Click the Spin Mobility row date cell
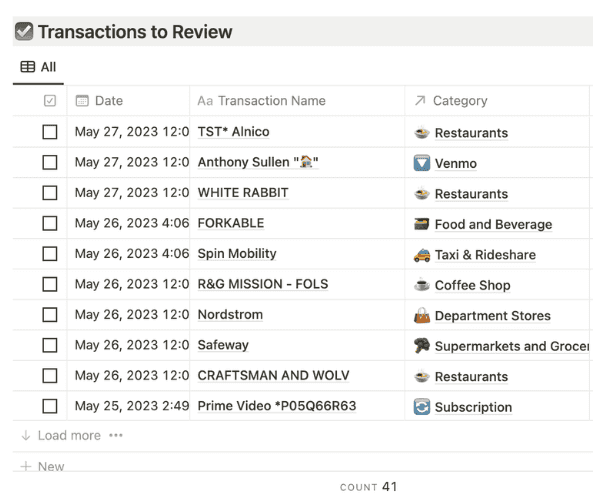Screen dimensions: 600x500 tap(128, 254)
